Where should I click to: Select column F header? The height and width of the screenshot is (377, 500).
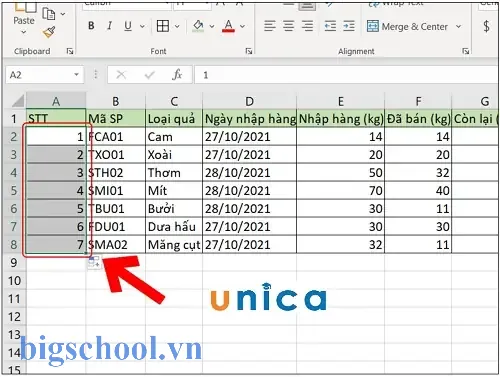[418, 101]
